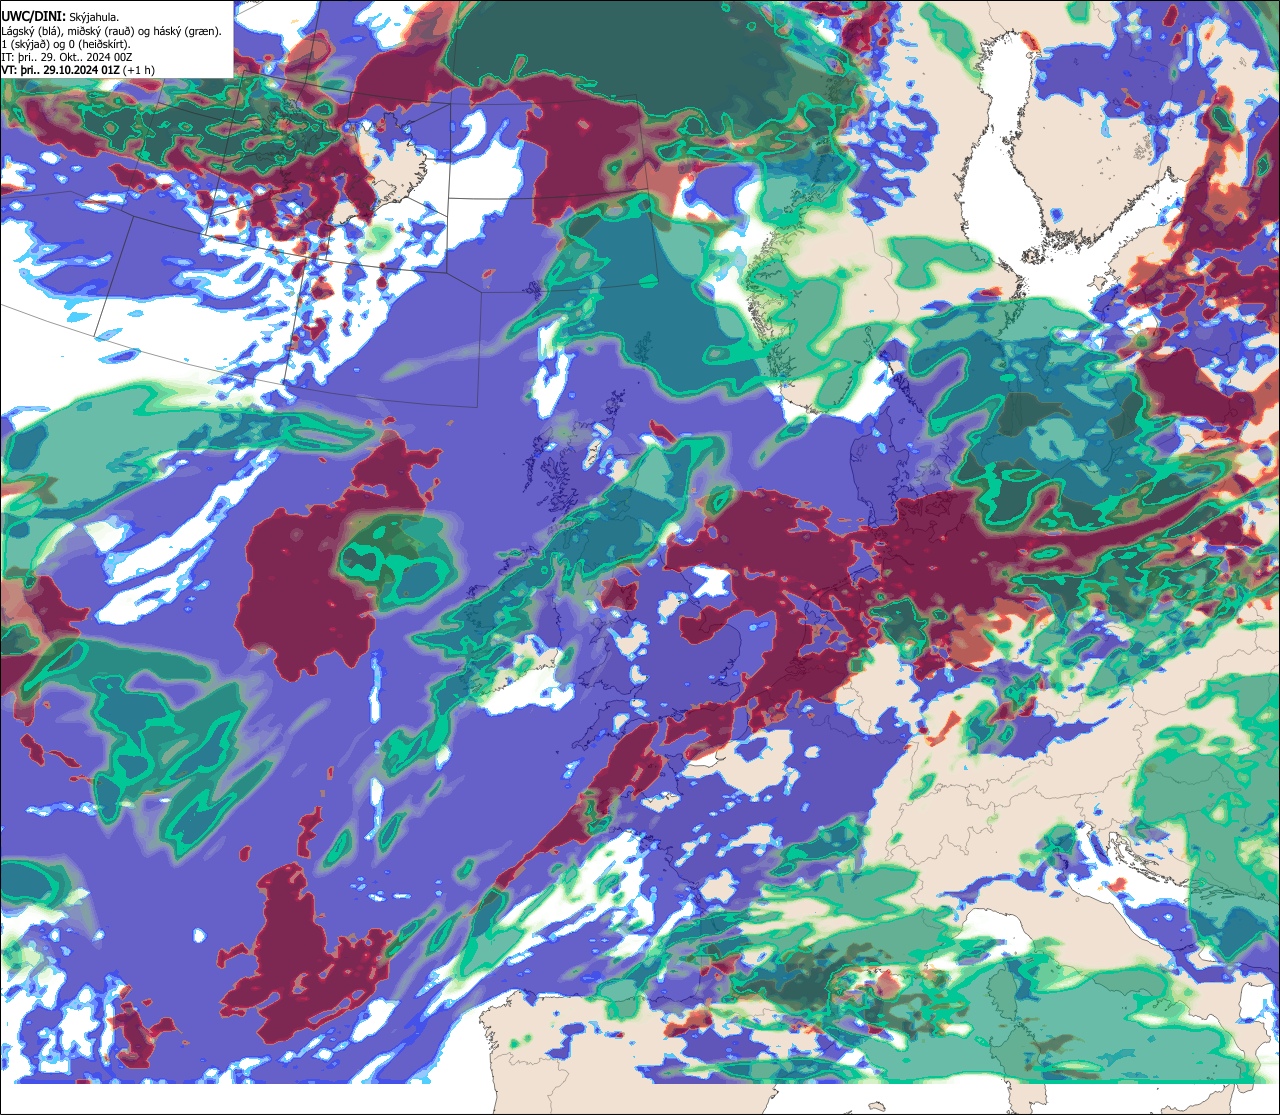Click the issue time "IT: þri.. 29. Okt.. 2024 00Z"

click(x=67, y=58)
